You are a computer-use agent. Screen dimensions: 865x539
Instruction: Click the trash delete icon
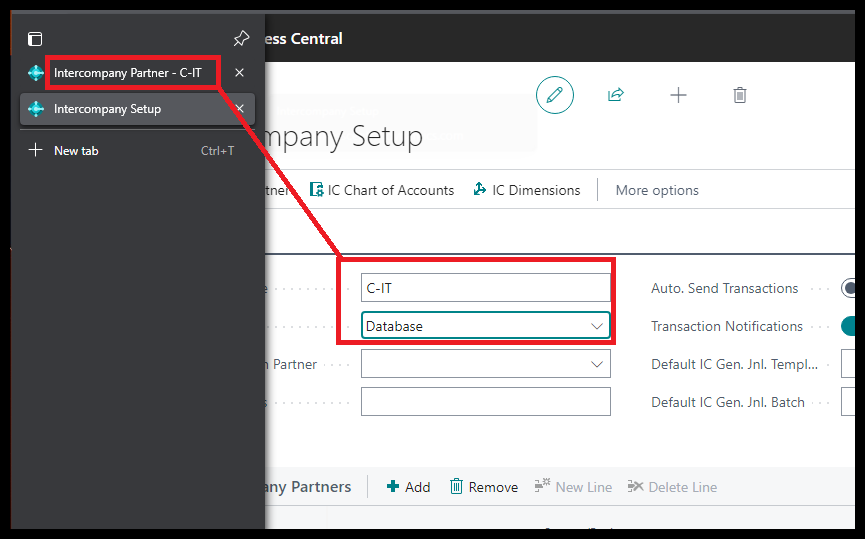740,95
